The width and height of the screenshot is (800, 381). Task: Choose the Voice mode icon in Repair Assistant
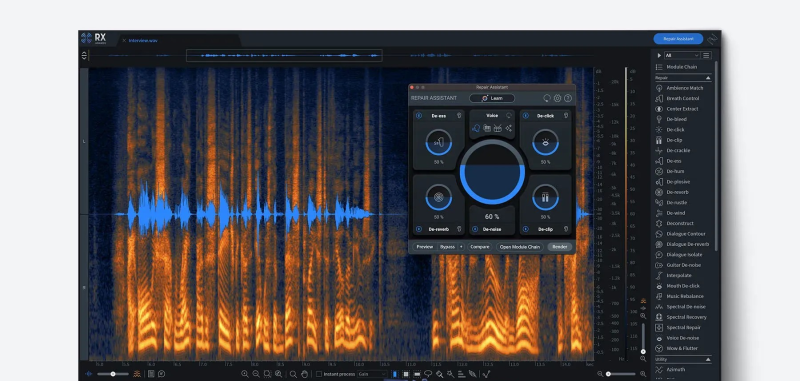476,129
